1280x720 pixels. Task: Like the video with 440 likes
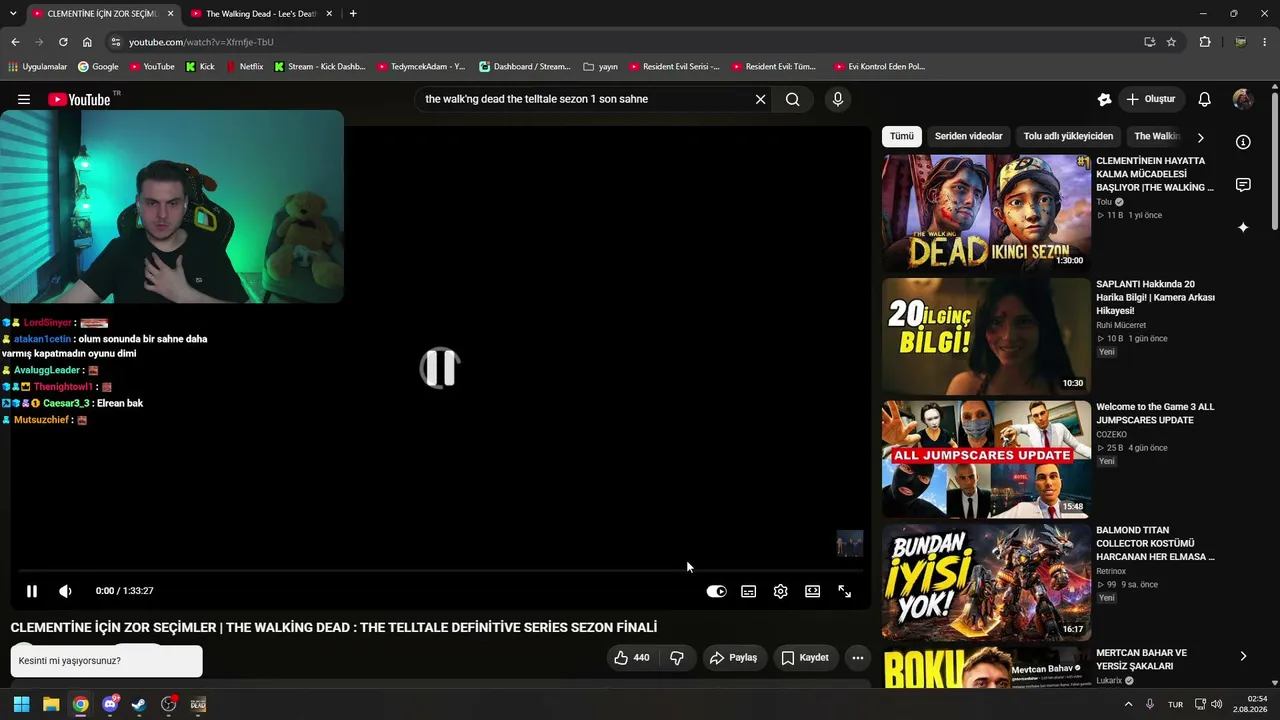(632, 658)
